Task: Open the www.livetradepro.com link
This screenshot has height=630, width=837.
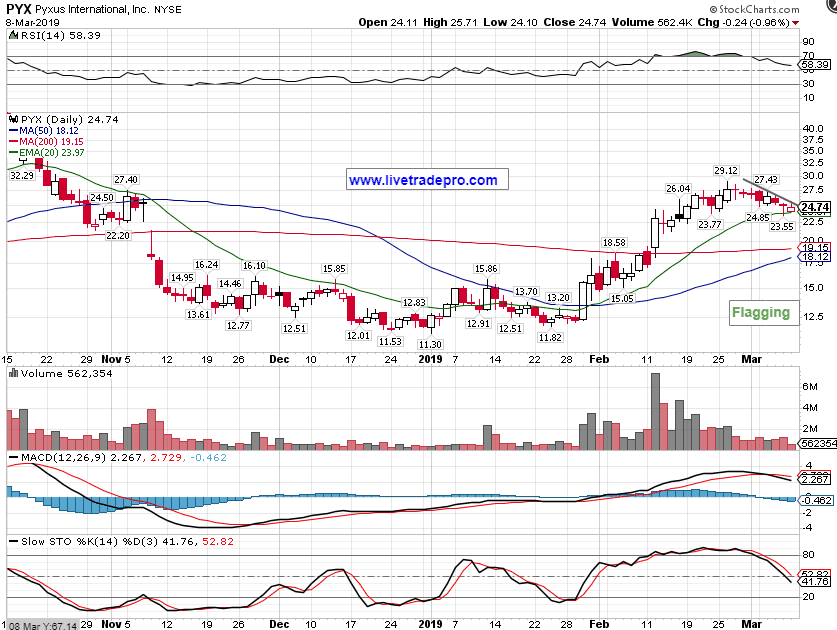Action: click(422, 180)
